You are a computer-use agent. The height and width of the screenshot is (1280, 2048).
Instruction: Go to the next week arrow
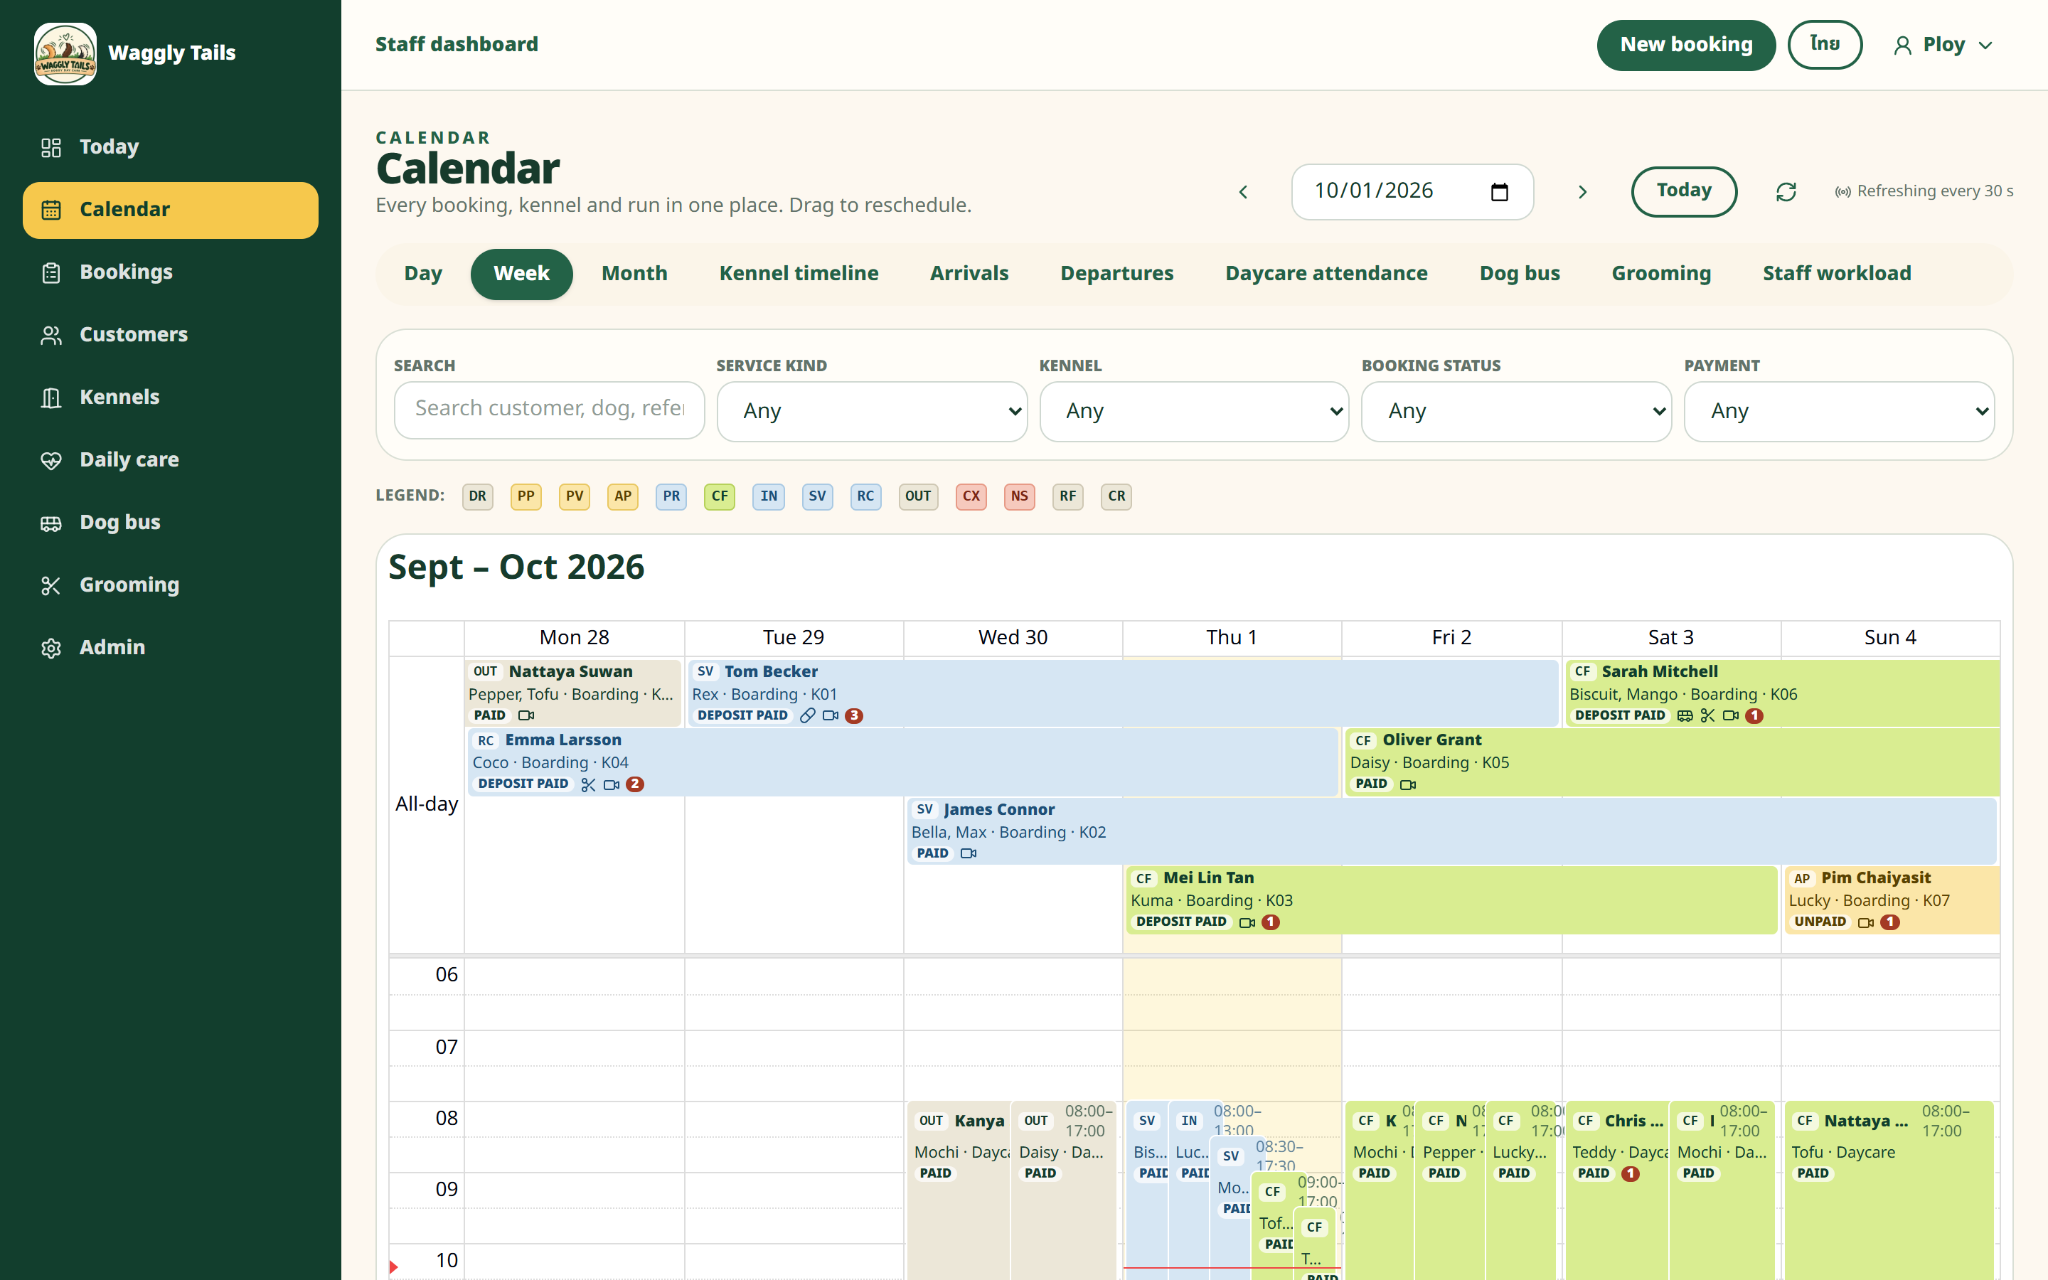click(x=1582, y=192)
